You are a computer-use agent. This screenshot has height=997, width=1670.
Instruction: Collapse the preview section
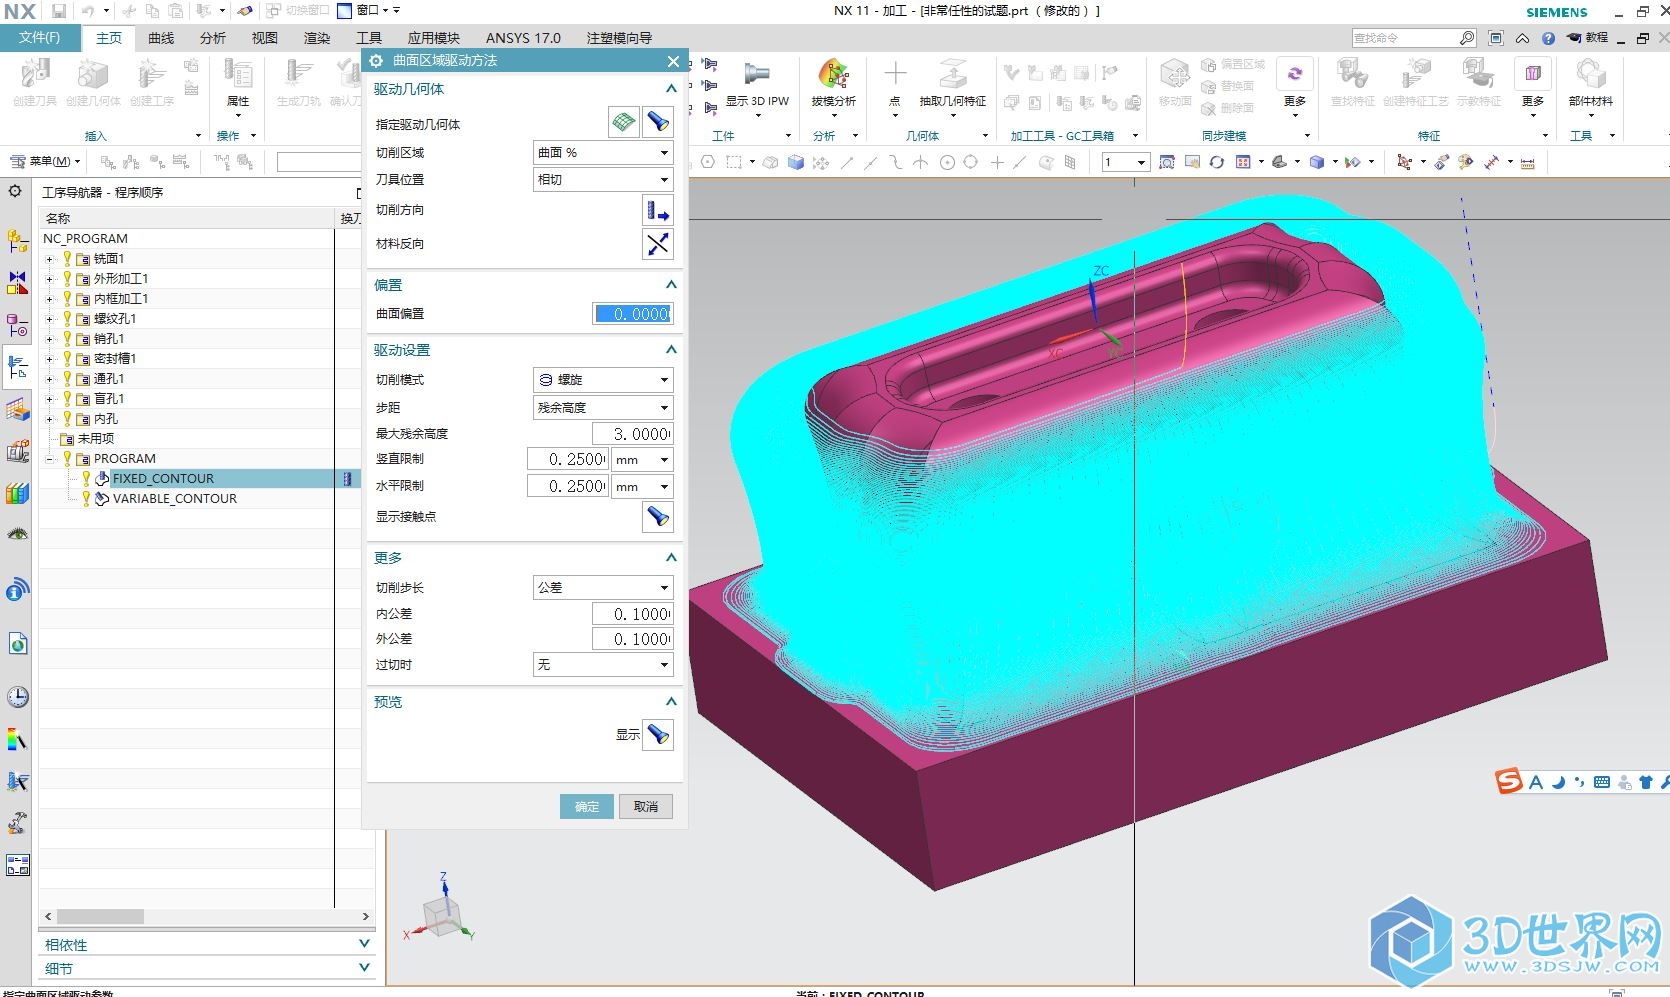click(x=671, y=702)
